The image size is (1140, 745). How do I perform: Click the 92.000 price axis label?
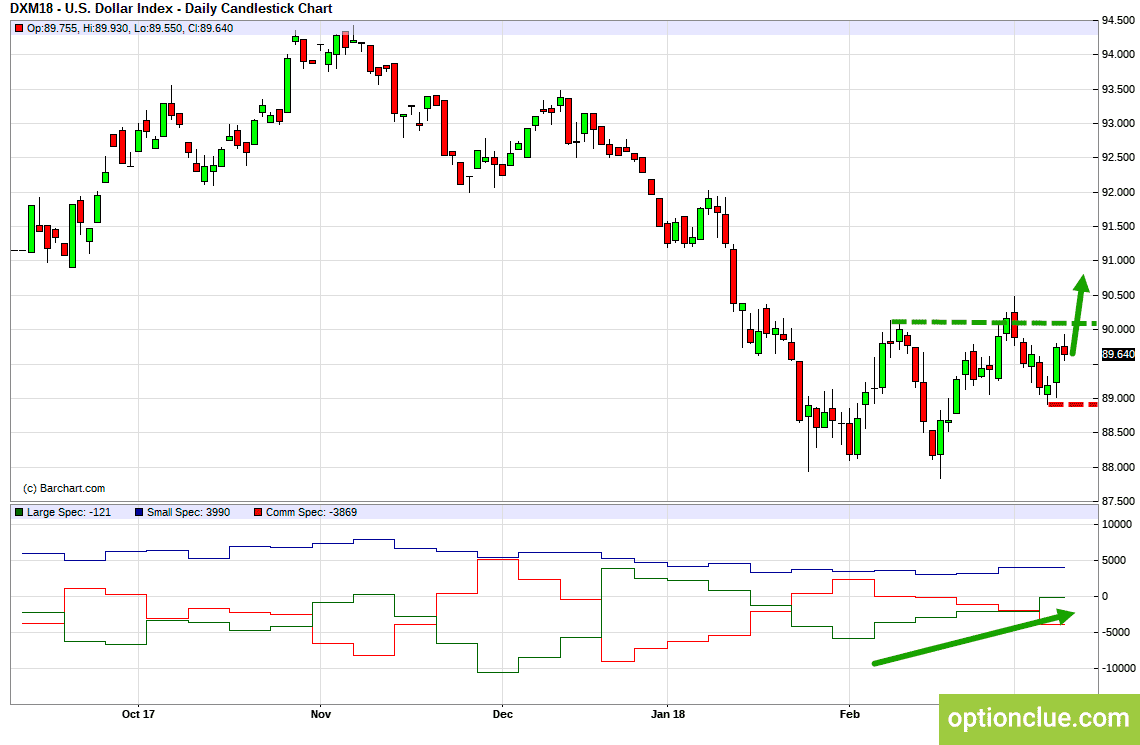click(x=1119, y=193)
